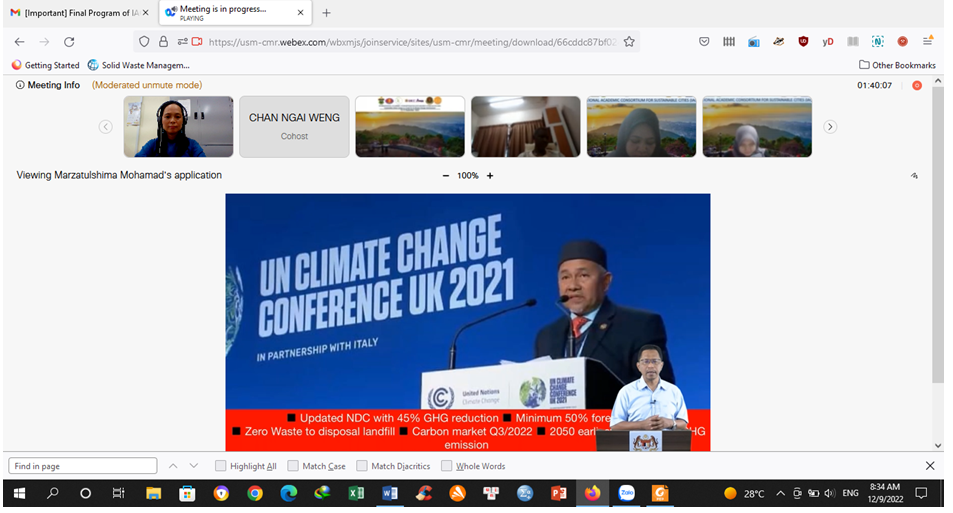Open the uBlock Origin shield extension
953x513 pixels.
coord(803,42)
